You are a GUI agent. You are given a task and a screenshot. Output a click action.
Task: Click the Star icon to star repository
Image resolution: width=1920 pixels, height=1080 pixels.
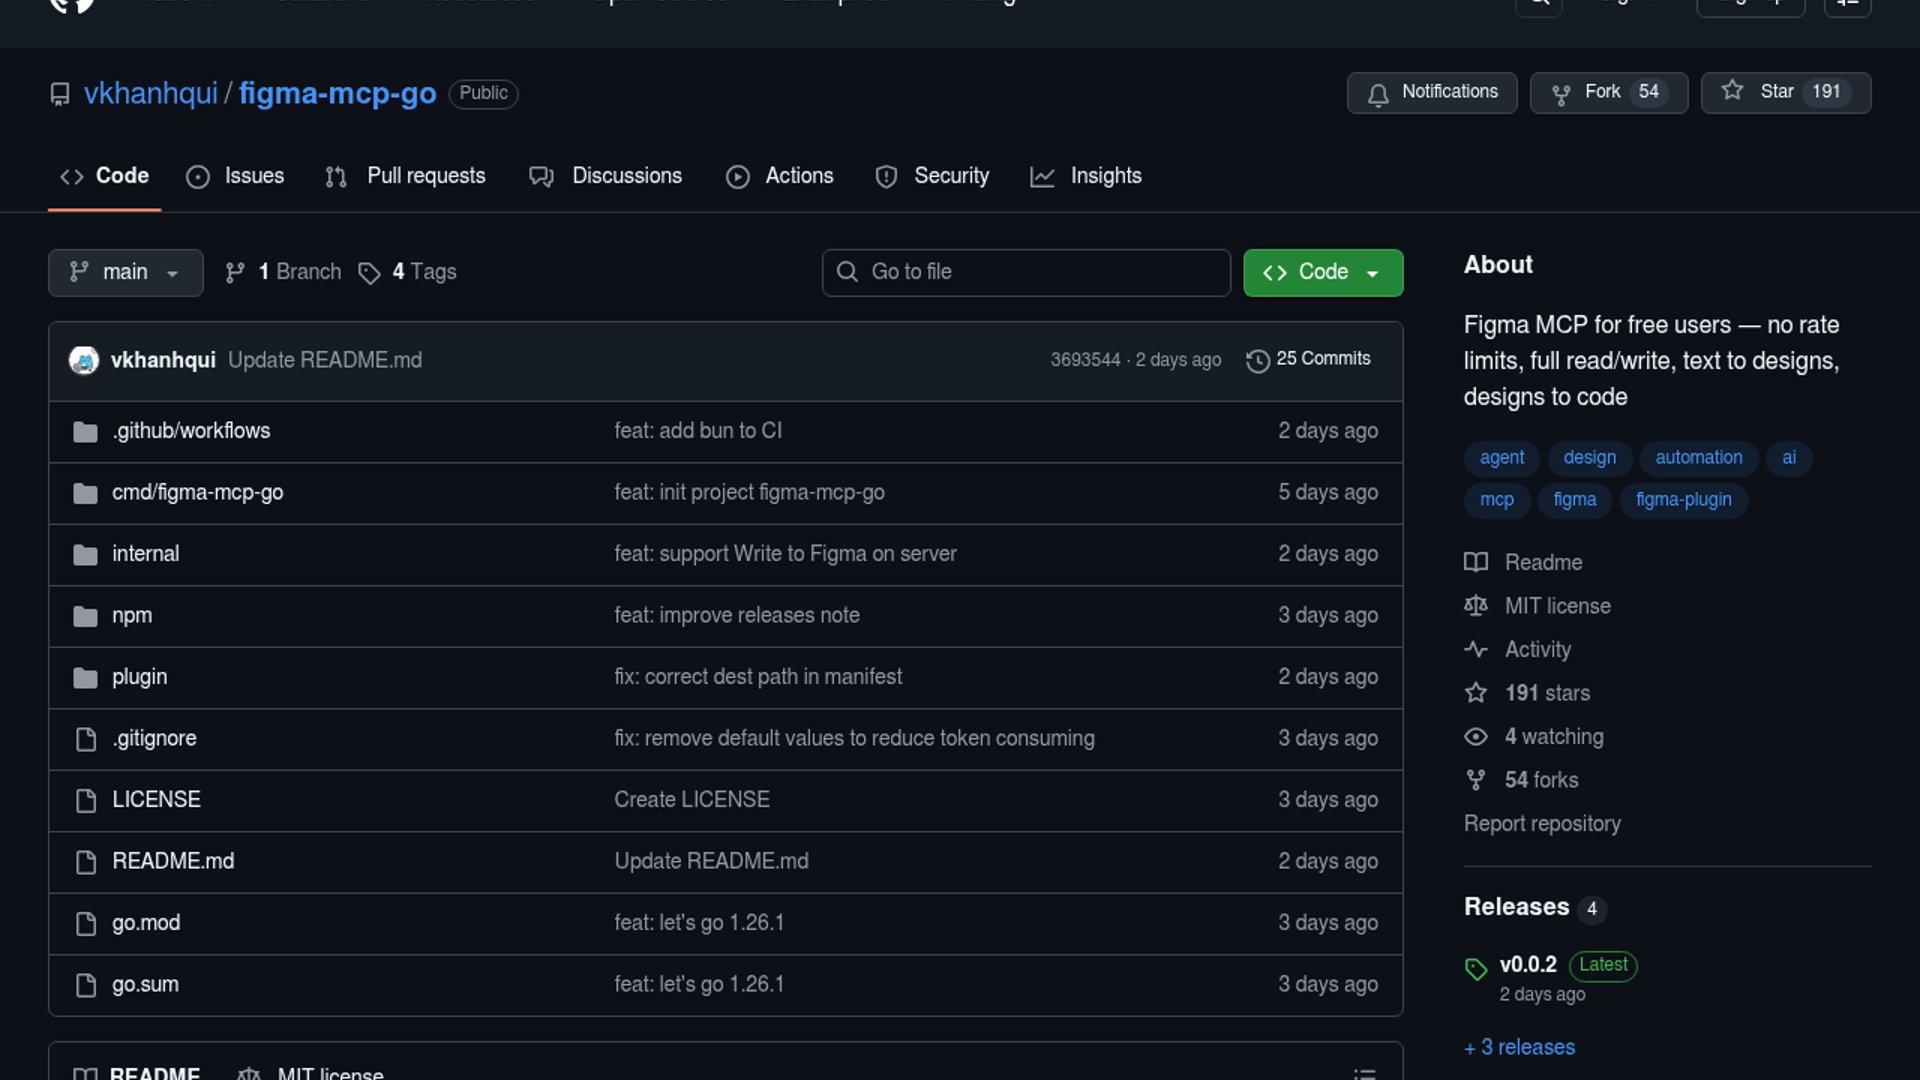pyautogui.click(x=1732, y=91)
